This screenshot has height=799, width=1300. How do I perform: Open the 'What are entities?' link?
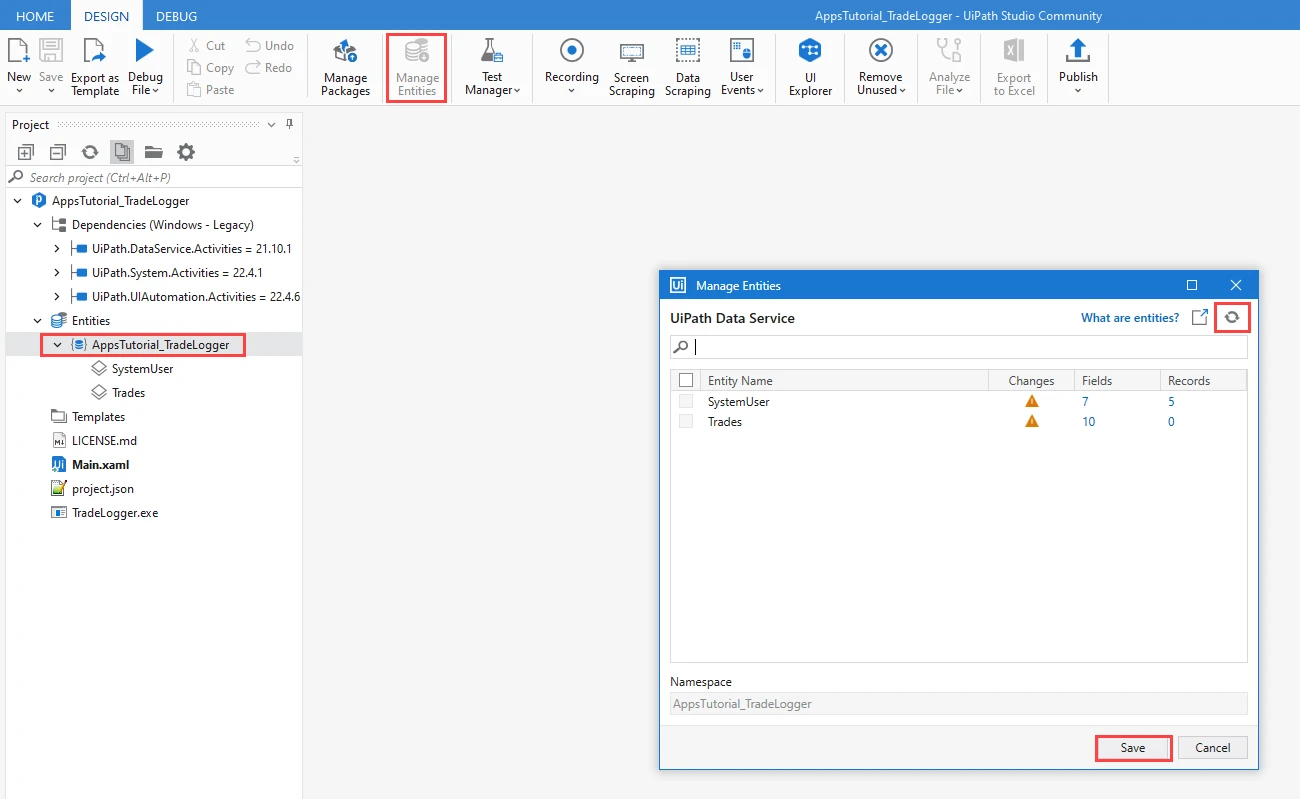click(1130, 318)
